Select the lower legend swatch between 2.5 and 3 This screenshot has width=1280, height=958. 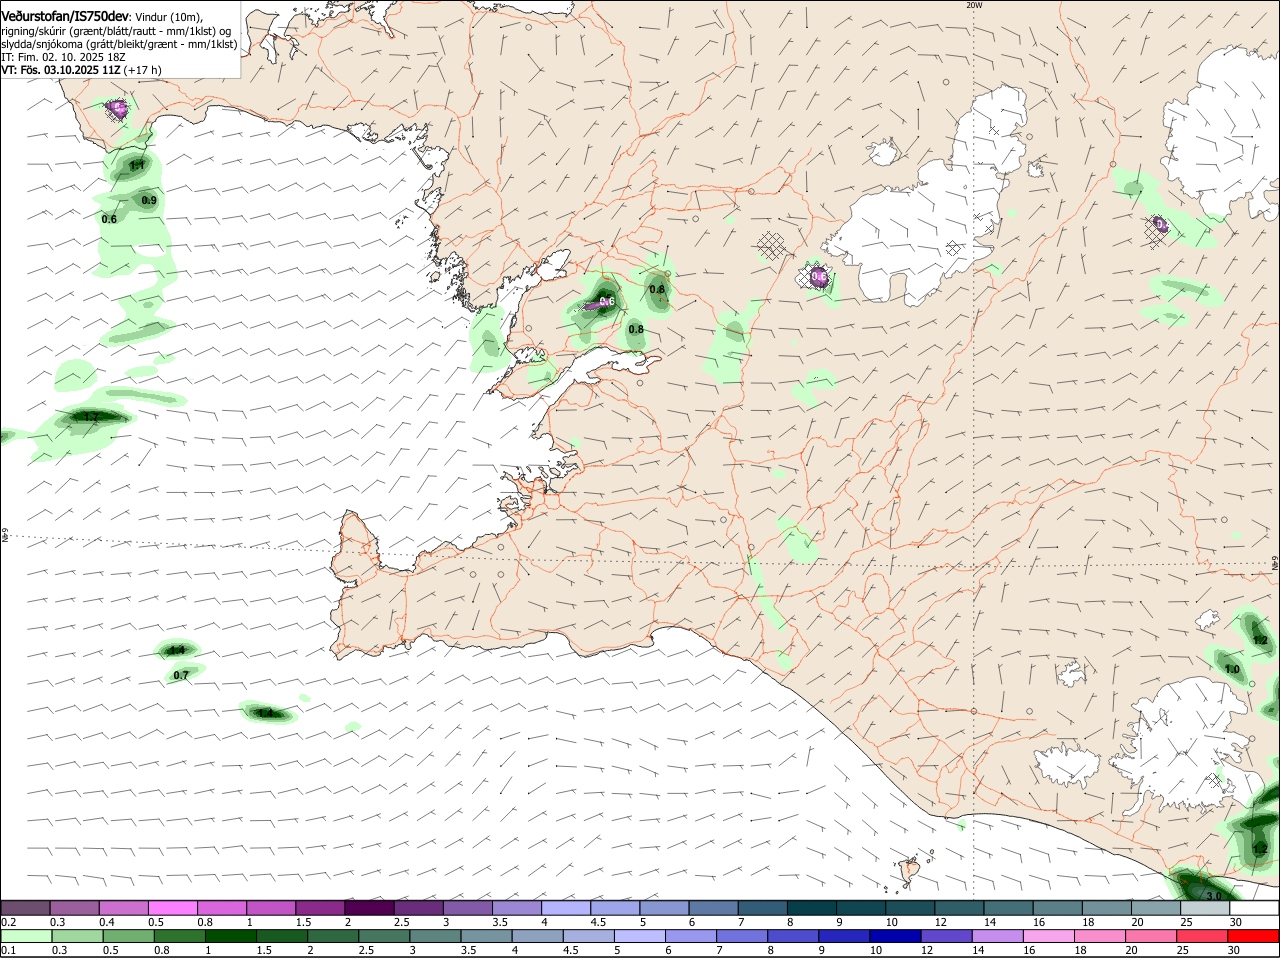383,936
